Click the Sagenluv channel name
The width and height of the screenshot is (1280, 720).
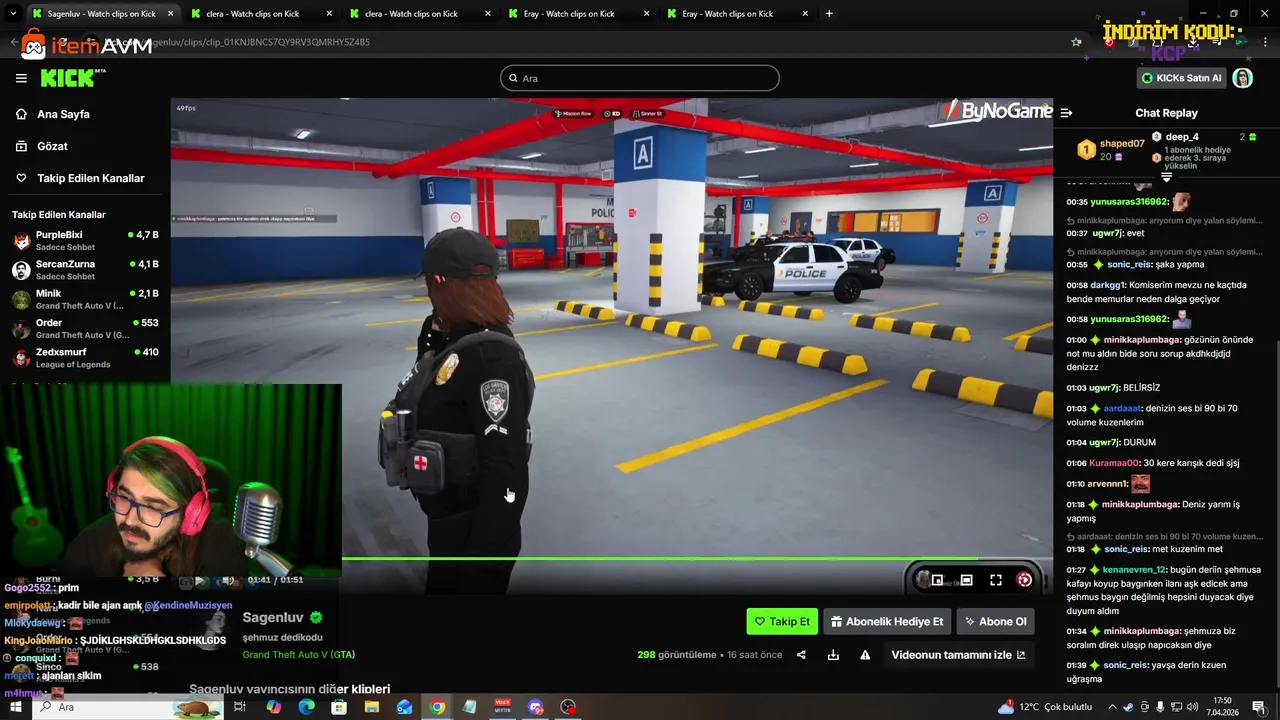point(273,618)
